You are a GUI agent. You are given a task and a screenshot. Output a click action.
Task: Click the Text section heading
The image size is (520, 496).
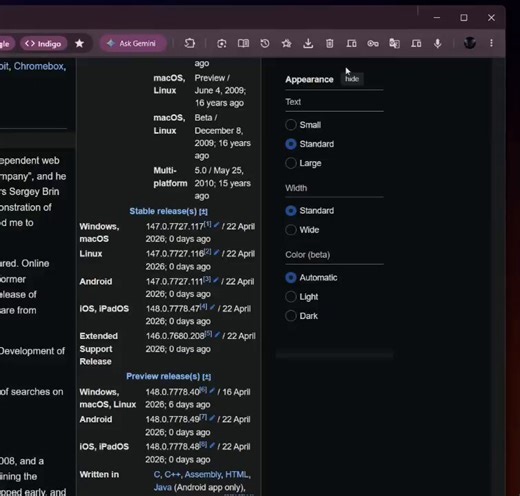point(293,102)
